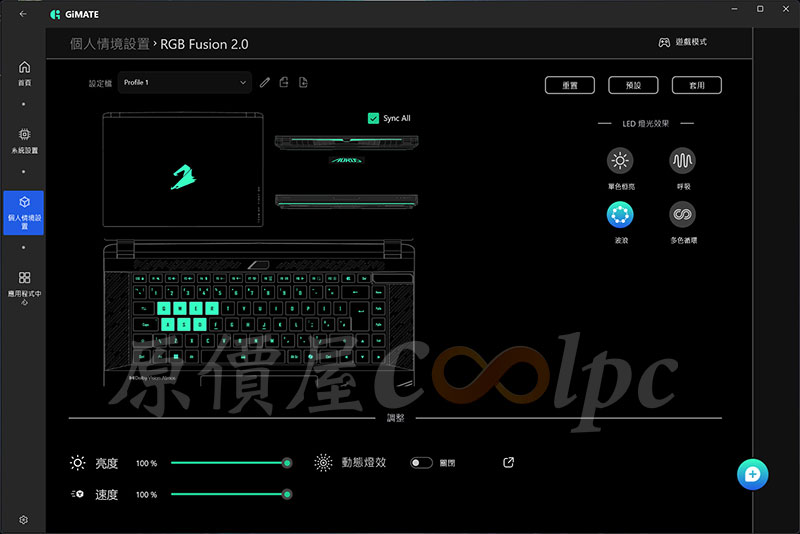The image size is (800, 534).
Task: Expand the Profile 1 dropdown
Action: click(x=184, y=83)
